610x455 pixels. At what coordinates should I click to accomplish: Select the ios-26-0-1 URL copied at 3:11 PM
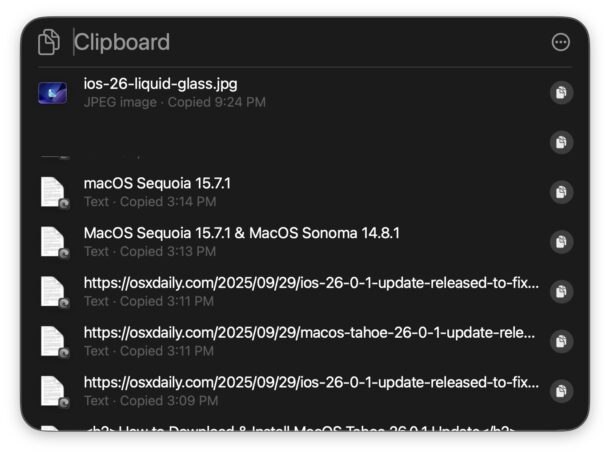(300, 291)
